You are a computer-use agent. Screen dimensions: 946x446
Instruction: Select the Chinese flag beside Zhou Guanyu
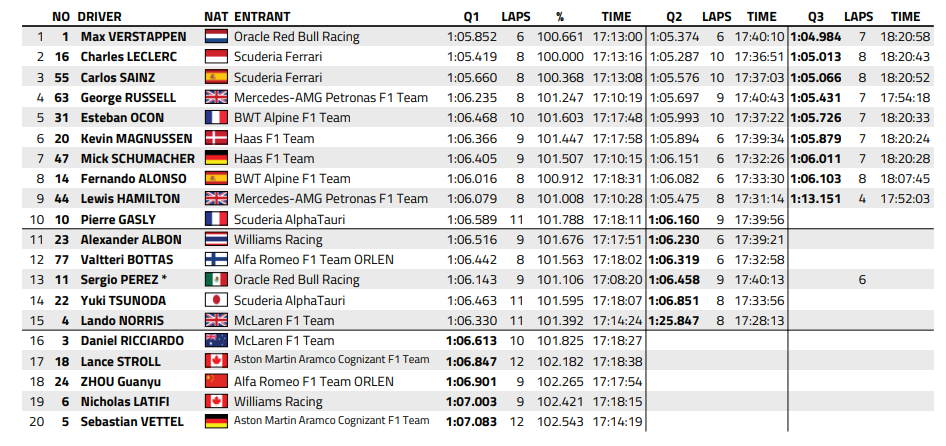coord(216,381)
